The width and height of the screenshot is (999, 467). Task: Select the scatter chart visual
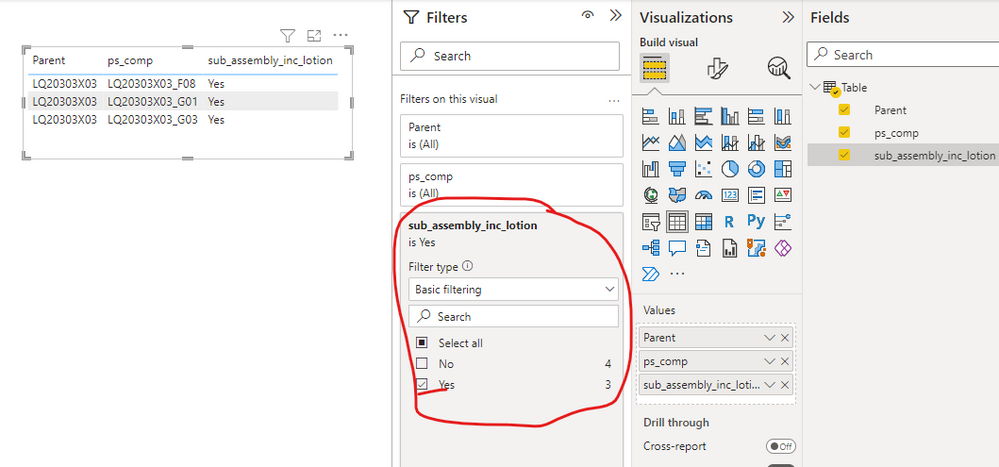pyautogui.click(x=703, y=169)
